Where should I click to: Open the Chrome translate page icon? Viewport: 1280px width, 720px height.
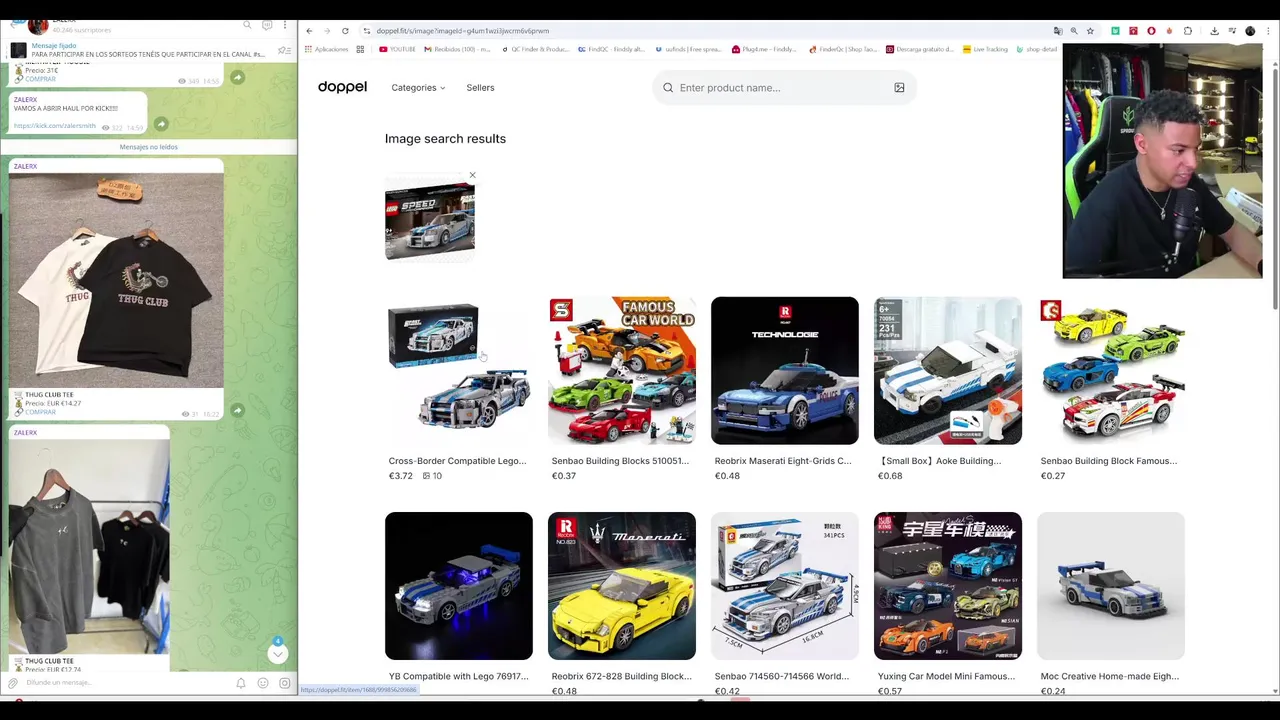tap(1058, 31)
